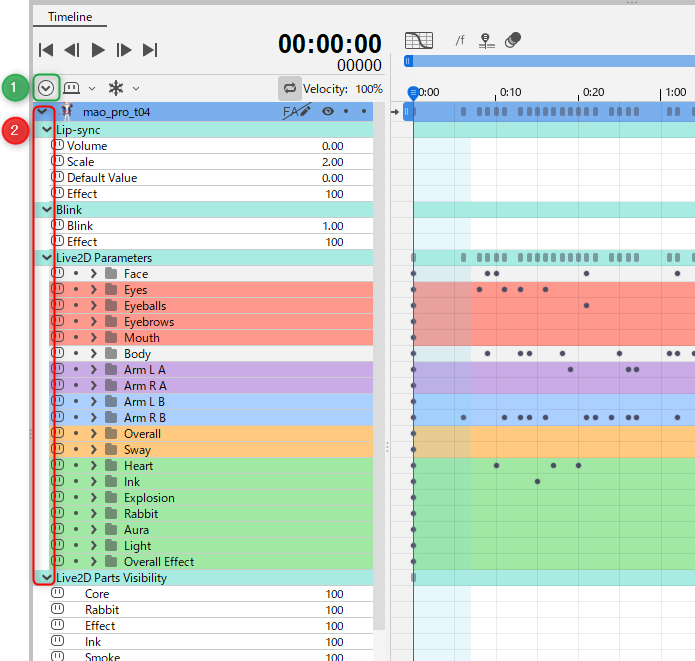
Task: Select the Timeline tab
Action: (70, 17)
